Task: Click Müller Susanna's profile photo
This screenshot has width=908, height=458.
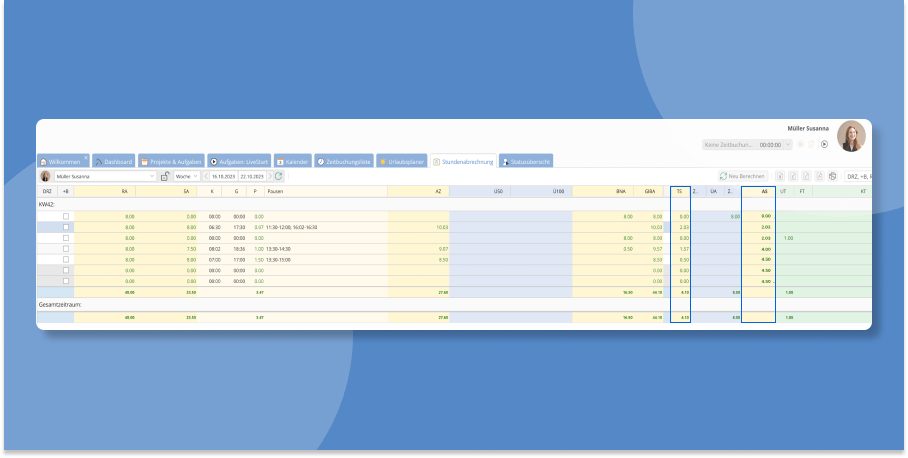Action: tap(851, 136)
